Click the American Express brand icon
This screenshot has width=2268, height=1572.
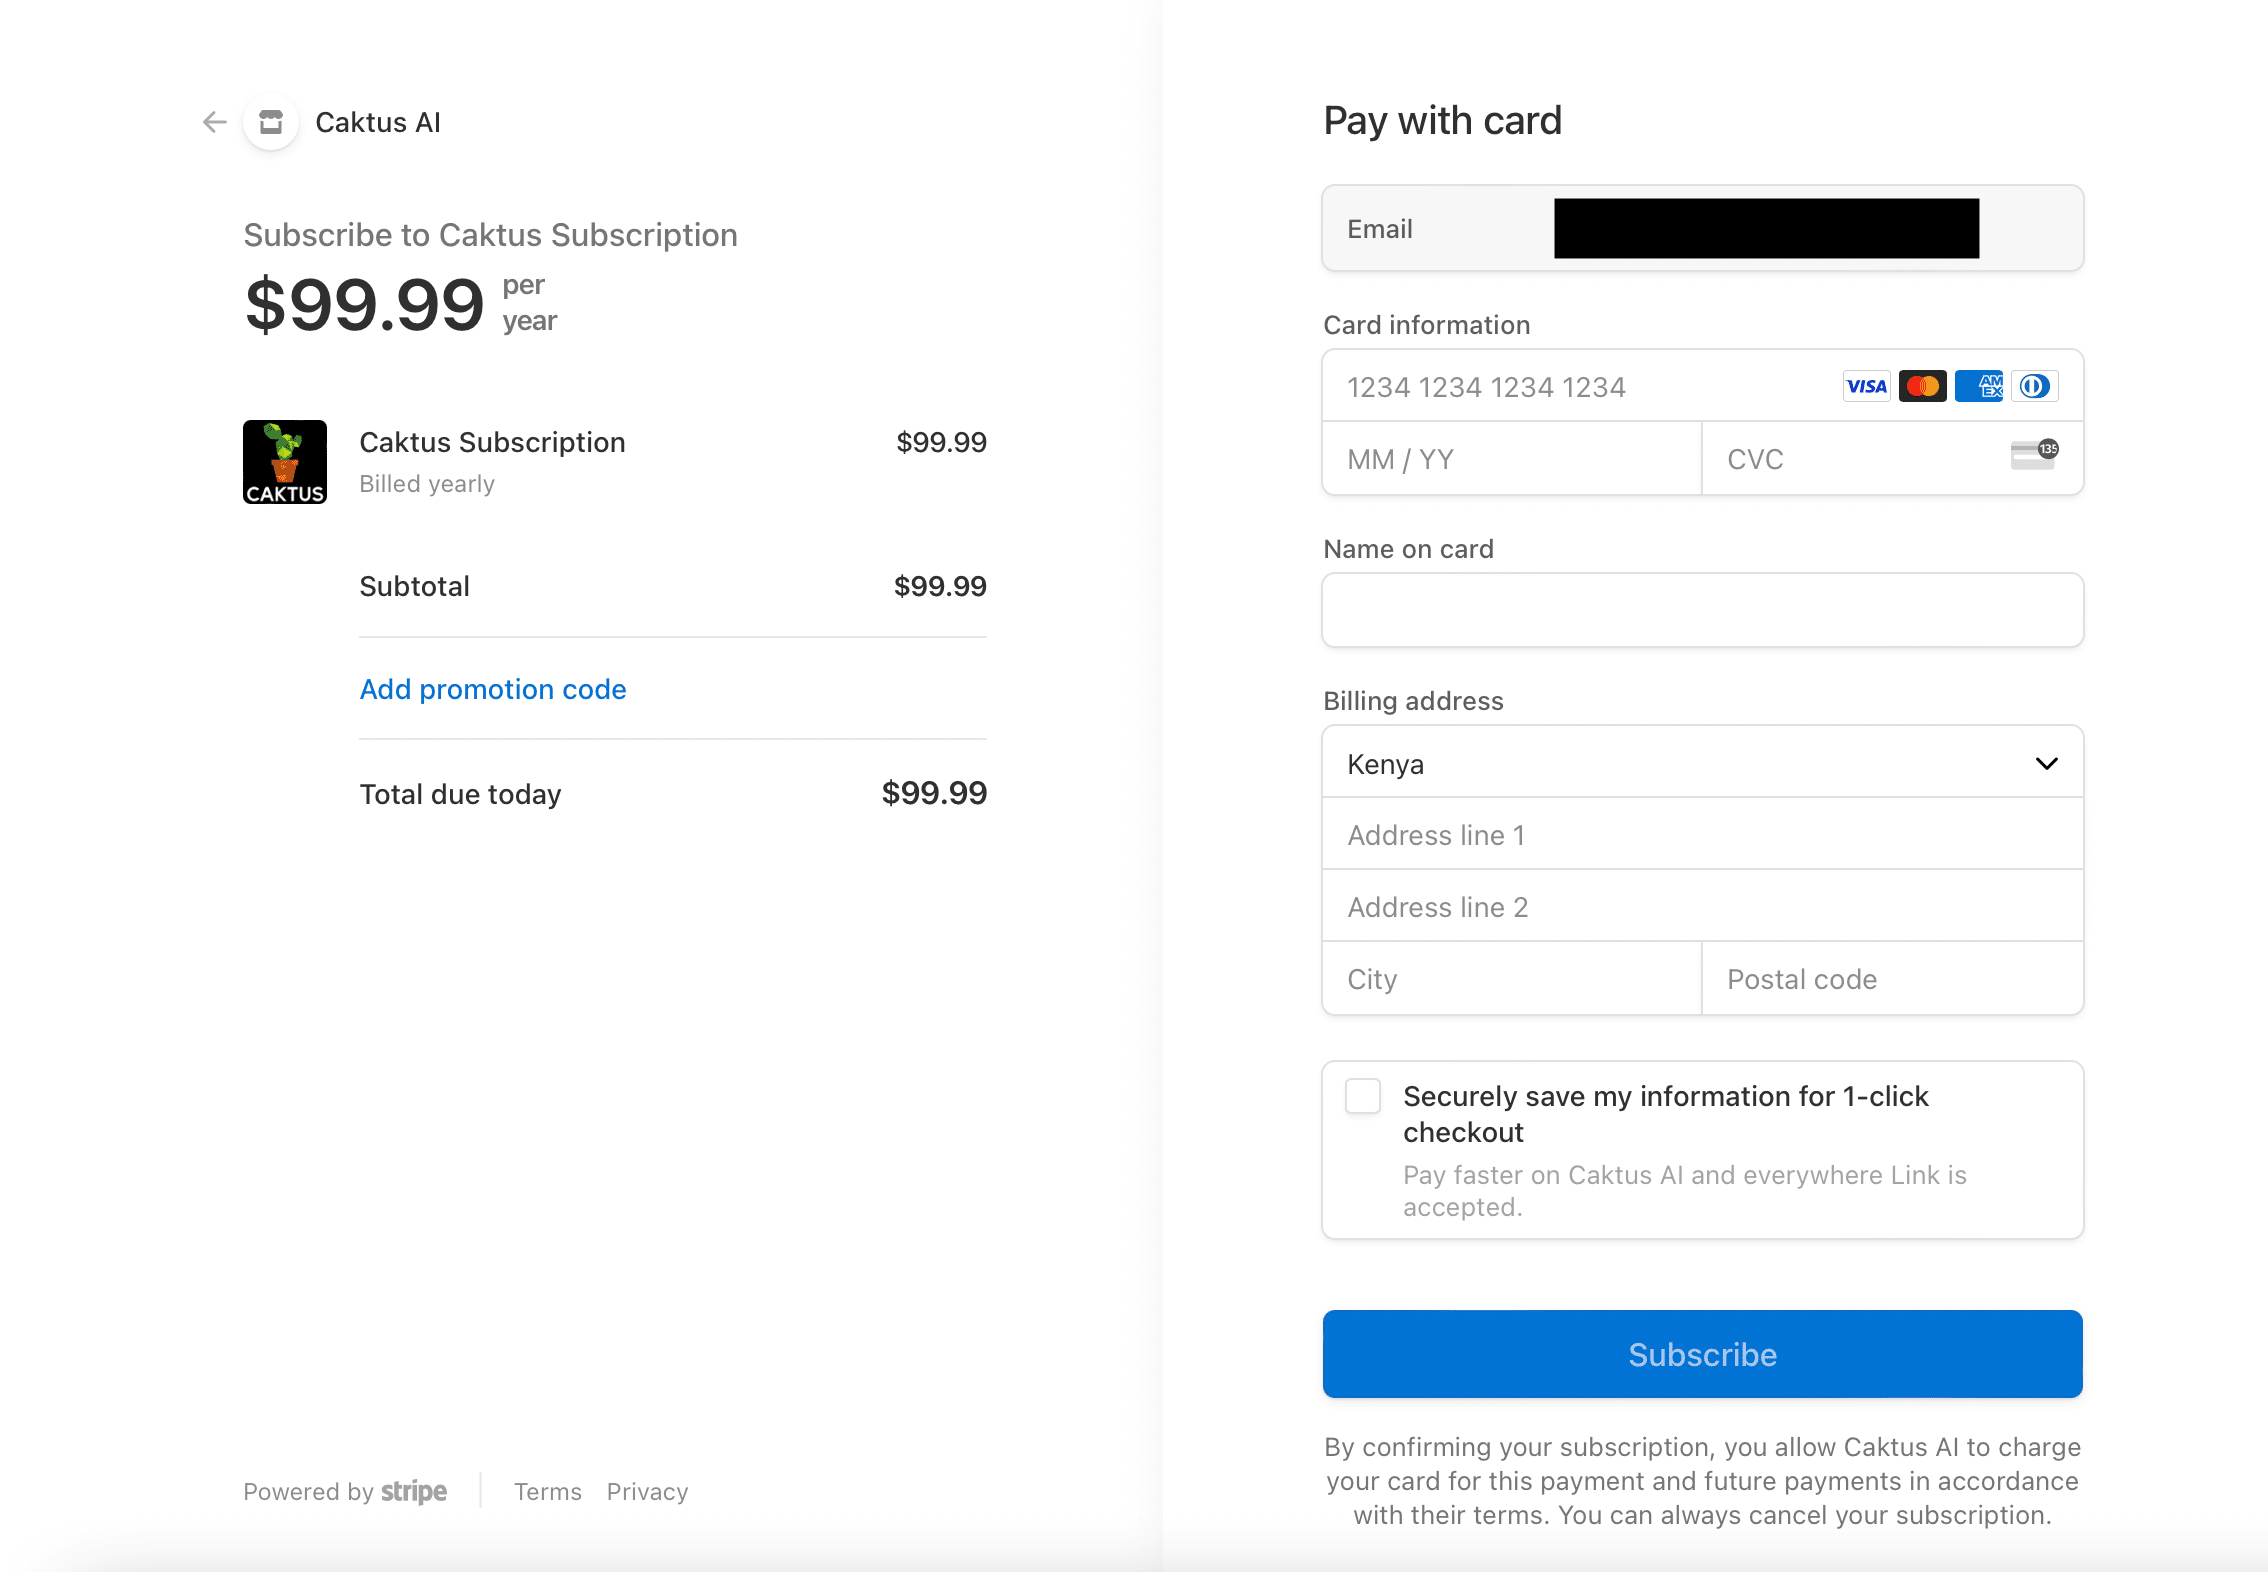pos(1978,387)
